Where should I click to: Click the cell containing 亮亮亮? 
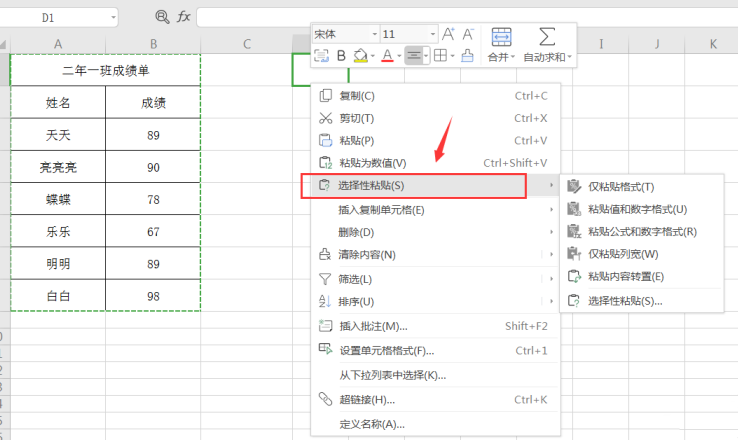click(58, 167)
